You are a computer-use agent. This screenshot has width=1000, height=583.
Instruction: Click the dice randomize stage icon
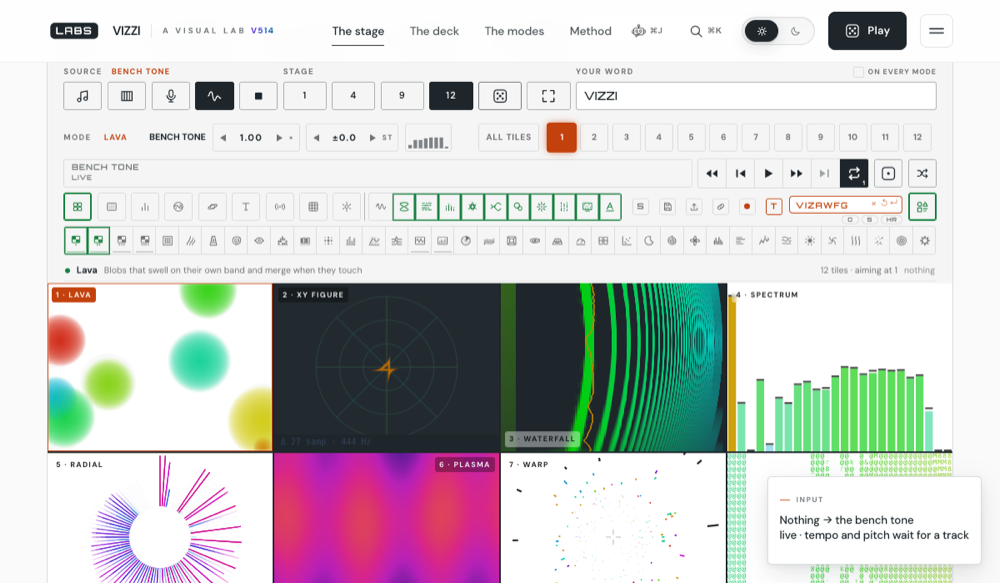coord(500,96)
